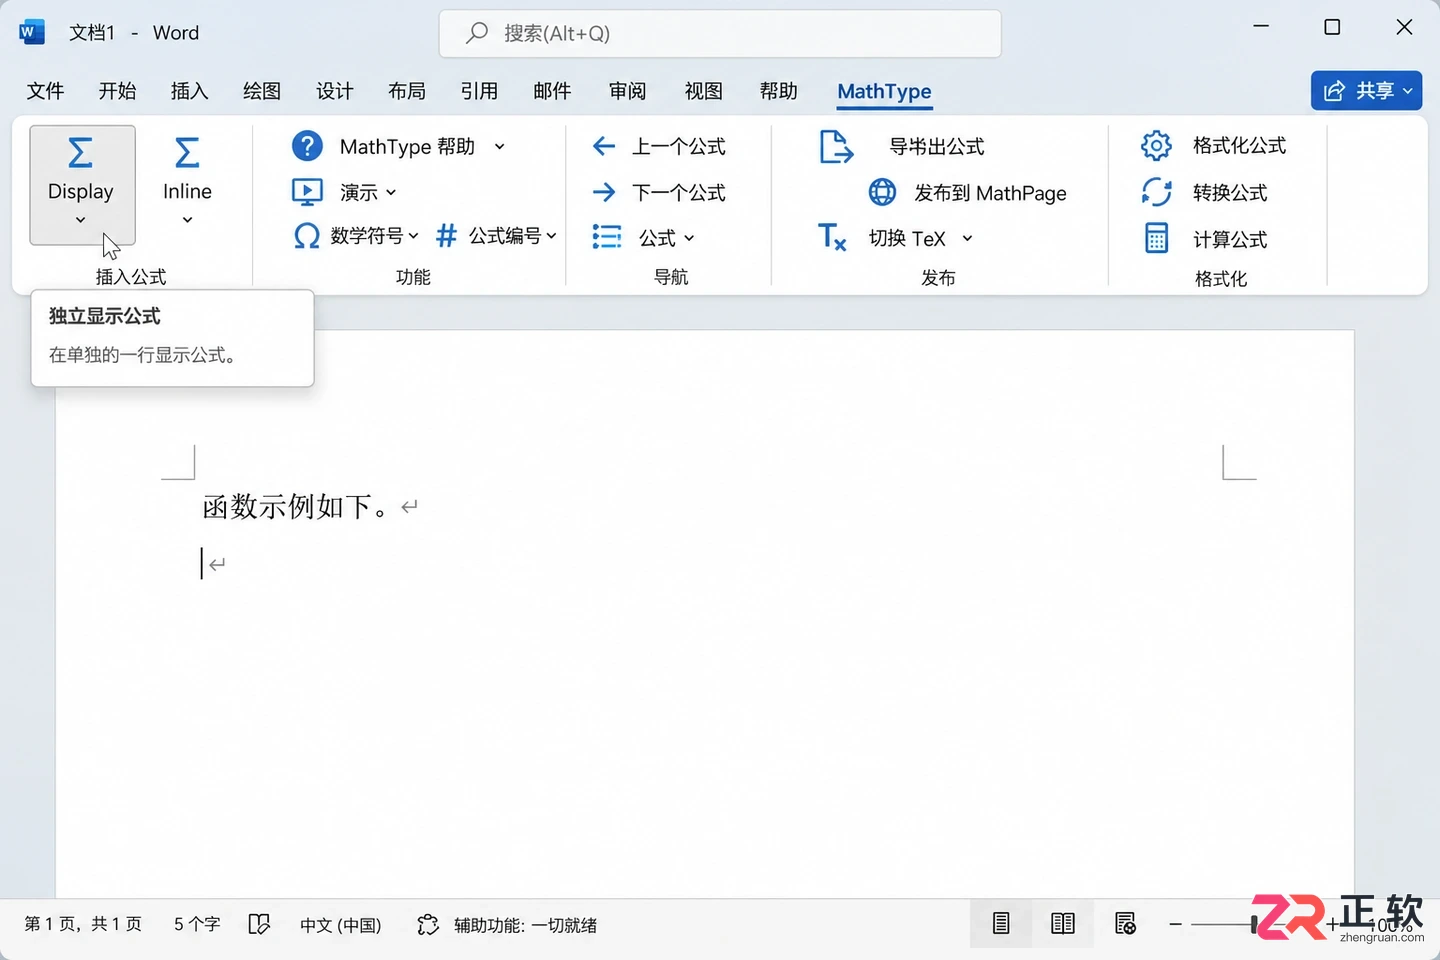Image resolution: width=1440 pixels, height=960 pixels.
Task: Click the equation list icon in navigation
Action: [x=606, y=237]
